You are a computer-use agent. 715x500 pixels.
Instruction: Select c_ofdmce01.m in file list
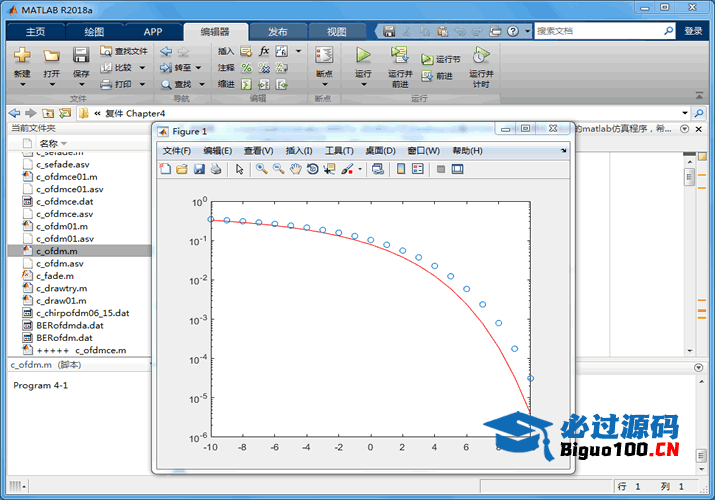click(67, 177)
